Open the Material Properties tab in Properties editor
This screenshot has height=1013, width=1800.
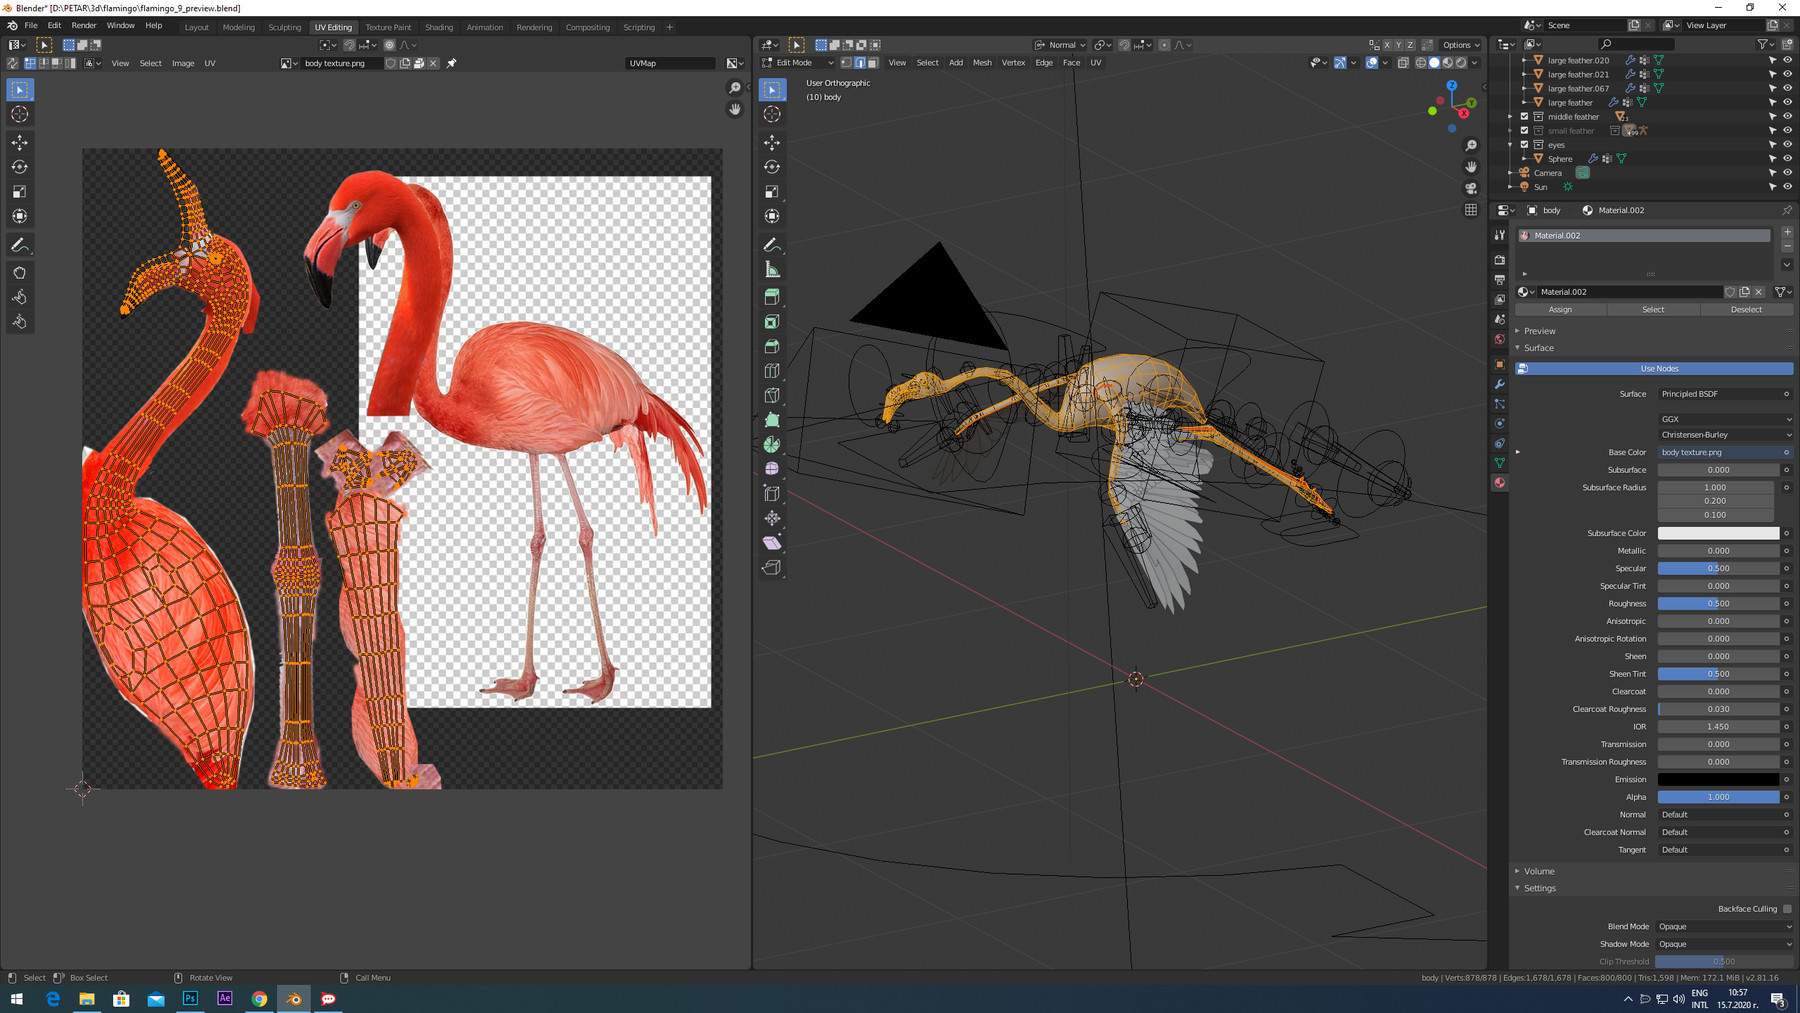pyautogui.click(x=1499, y=483)
